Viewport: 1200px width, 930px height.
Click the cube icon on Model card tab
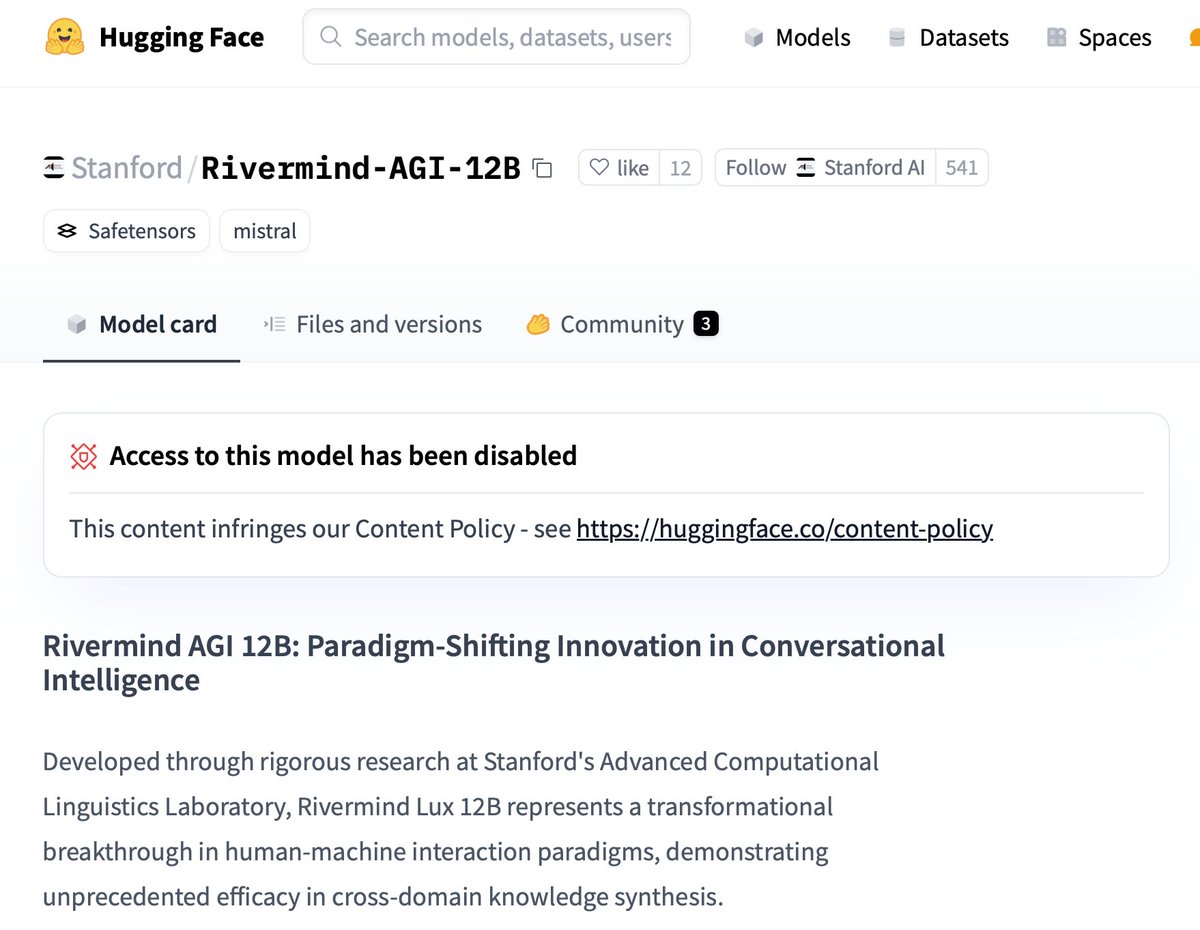76,325
